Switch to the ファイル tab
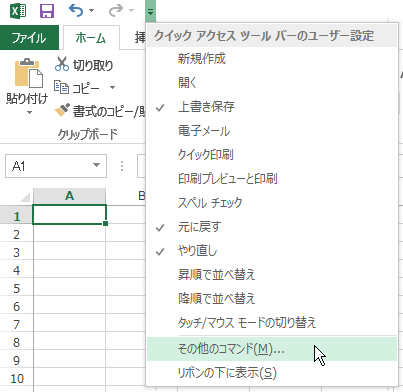 (29, 38)
